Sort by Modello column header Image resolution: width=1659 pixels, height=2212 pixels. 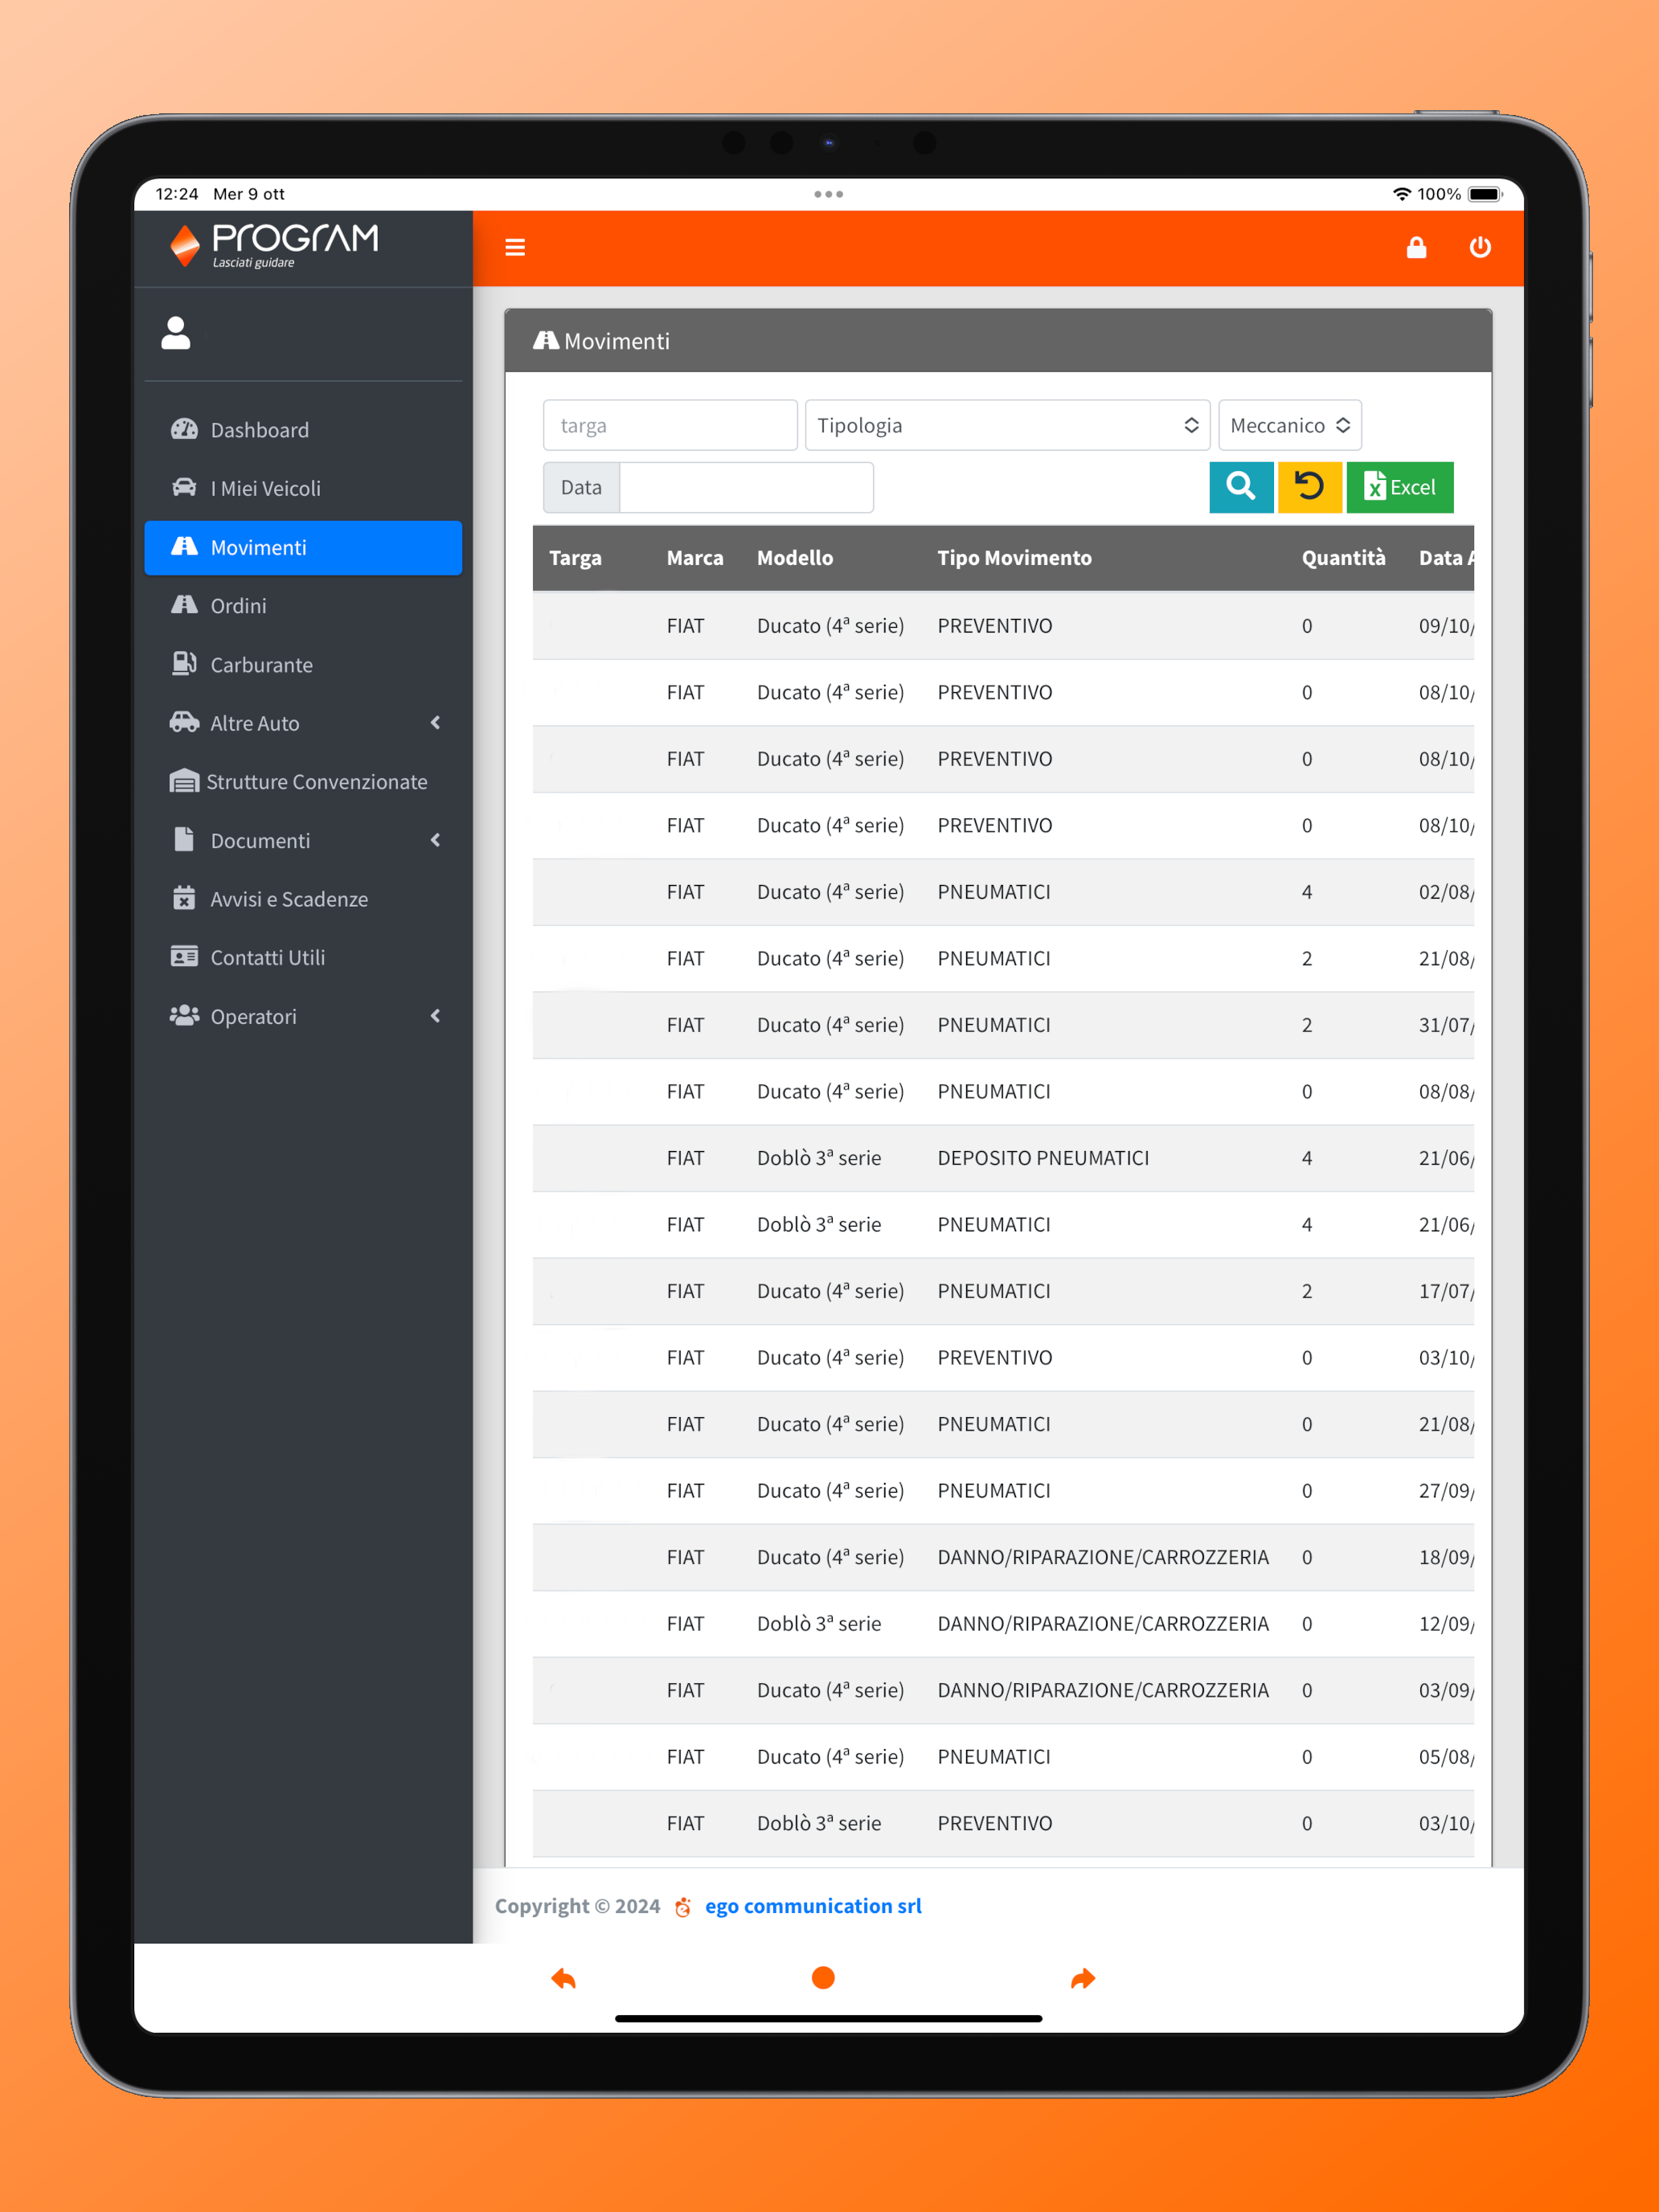795,558
